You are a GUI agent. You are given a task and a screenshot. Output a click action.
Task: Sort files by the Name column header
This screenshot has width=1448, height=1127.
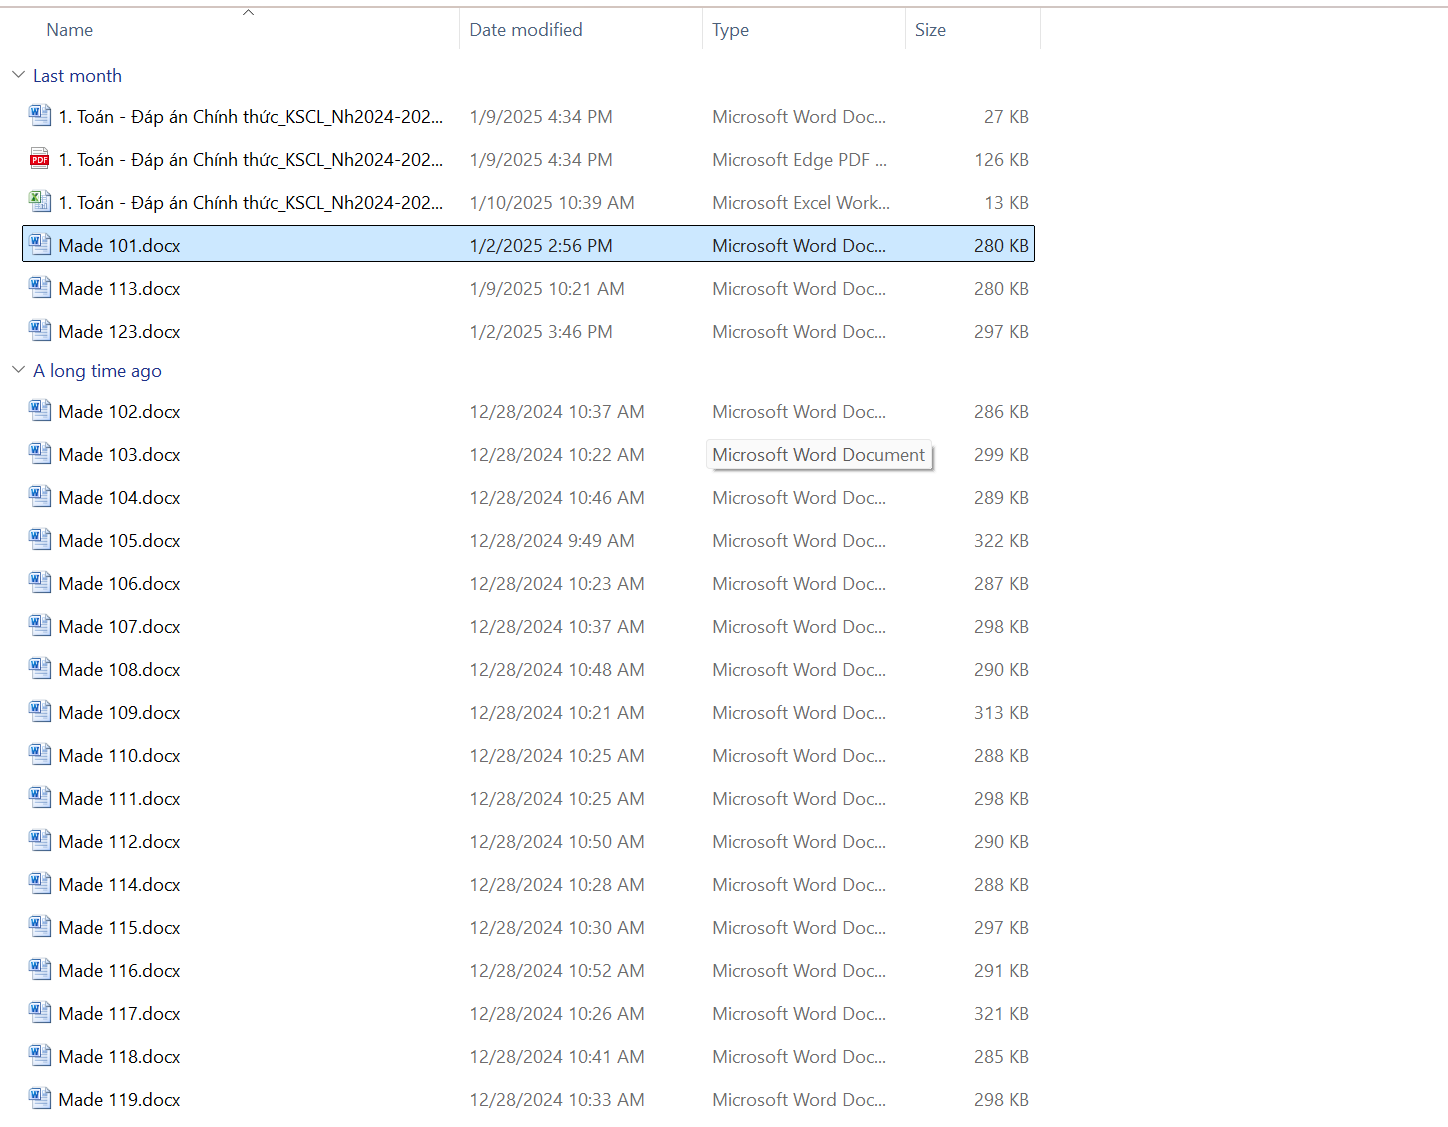point(70,30)
